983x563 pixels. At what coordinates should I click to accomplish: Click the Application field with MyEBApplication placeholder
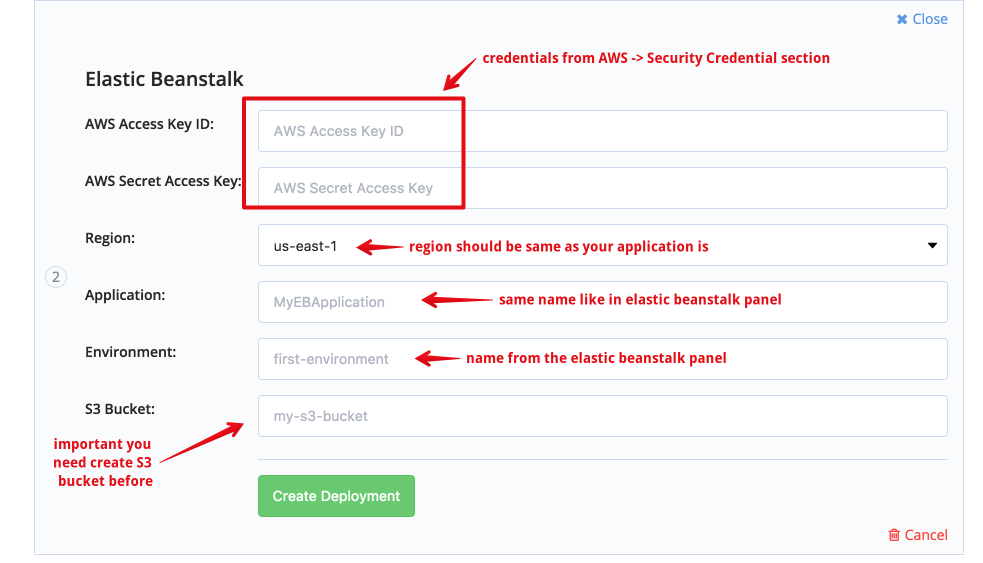pos(602,302)
